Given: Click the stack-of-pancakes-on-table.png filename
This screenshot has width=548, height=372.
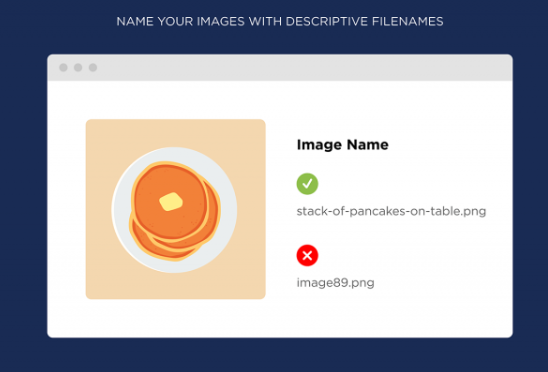Looking at the screenshot, I should click(391, 212).
